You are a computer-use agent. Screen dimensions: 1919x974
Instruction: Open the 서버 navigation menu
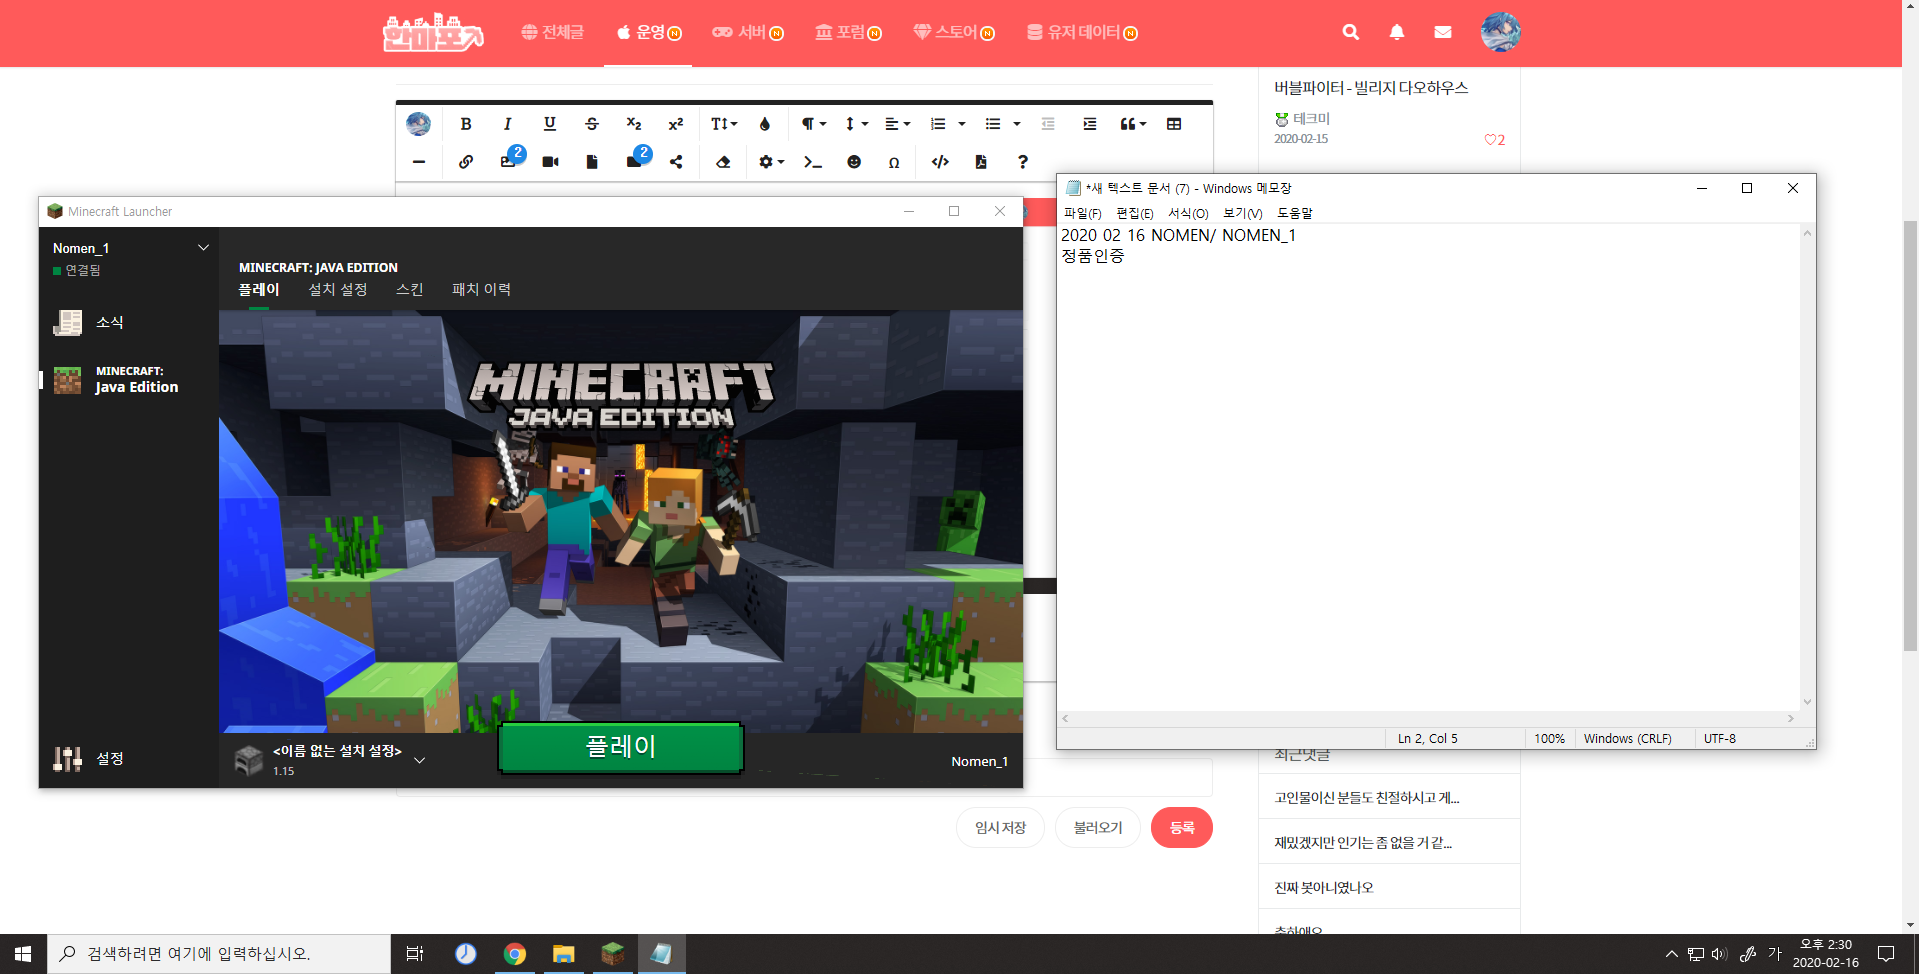pos(748,32)
